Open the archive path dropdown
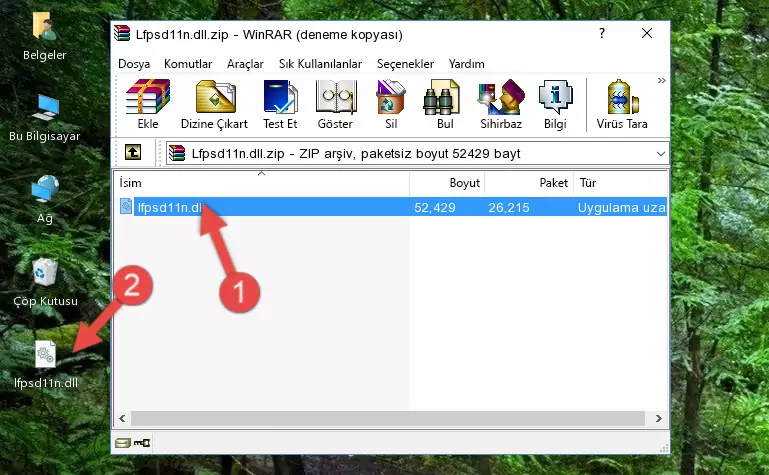 click(x=661, y=154)
